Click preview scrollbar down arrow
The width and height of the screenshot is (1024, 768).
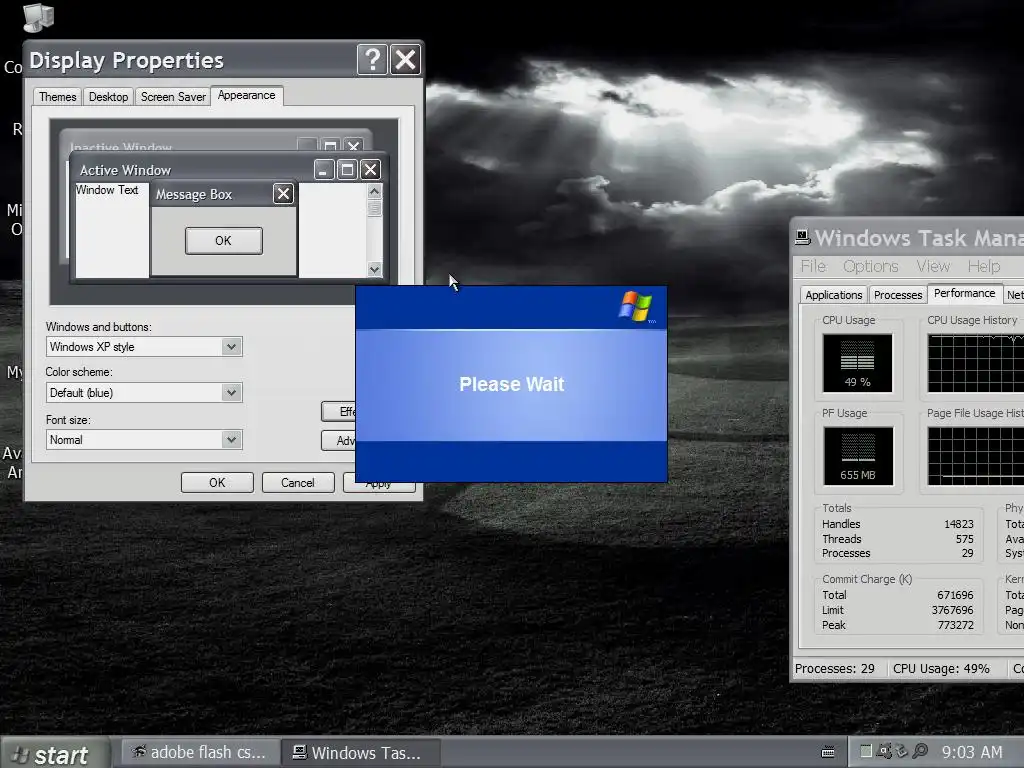(x=374, y=268)
